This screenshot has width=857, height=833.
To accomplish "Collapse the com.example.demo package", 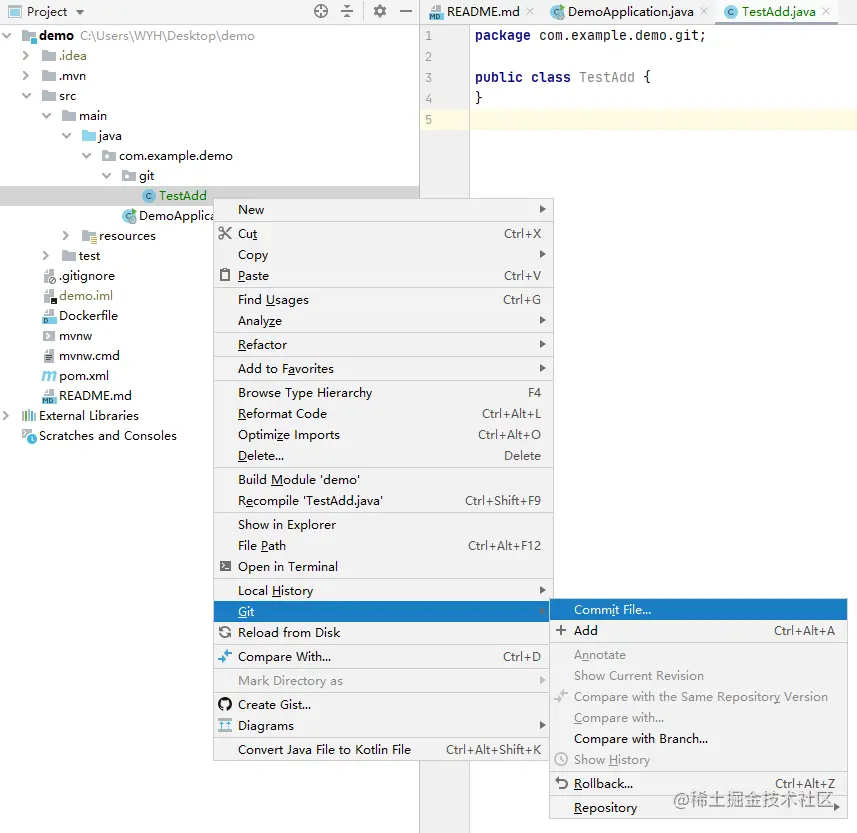I will tap(86, 156).
